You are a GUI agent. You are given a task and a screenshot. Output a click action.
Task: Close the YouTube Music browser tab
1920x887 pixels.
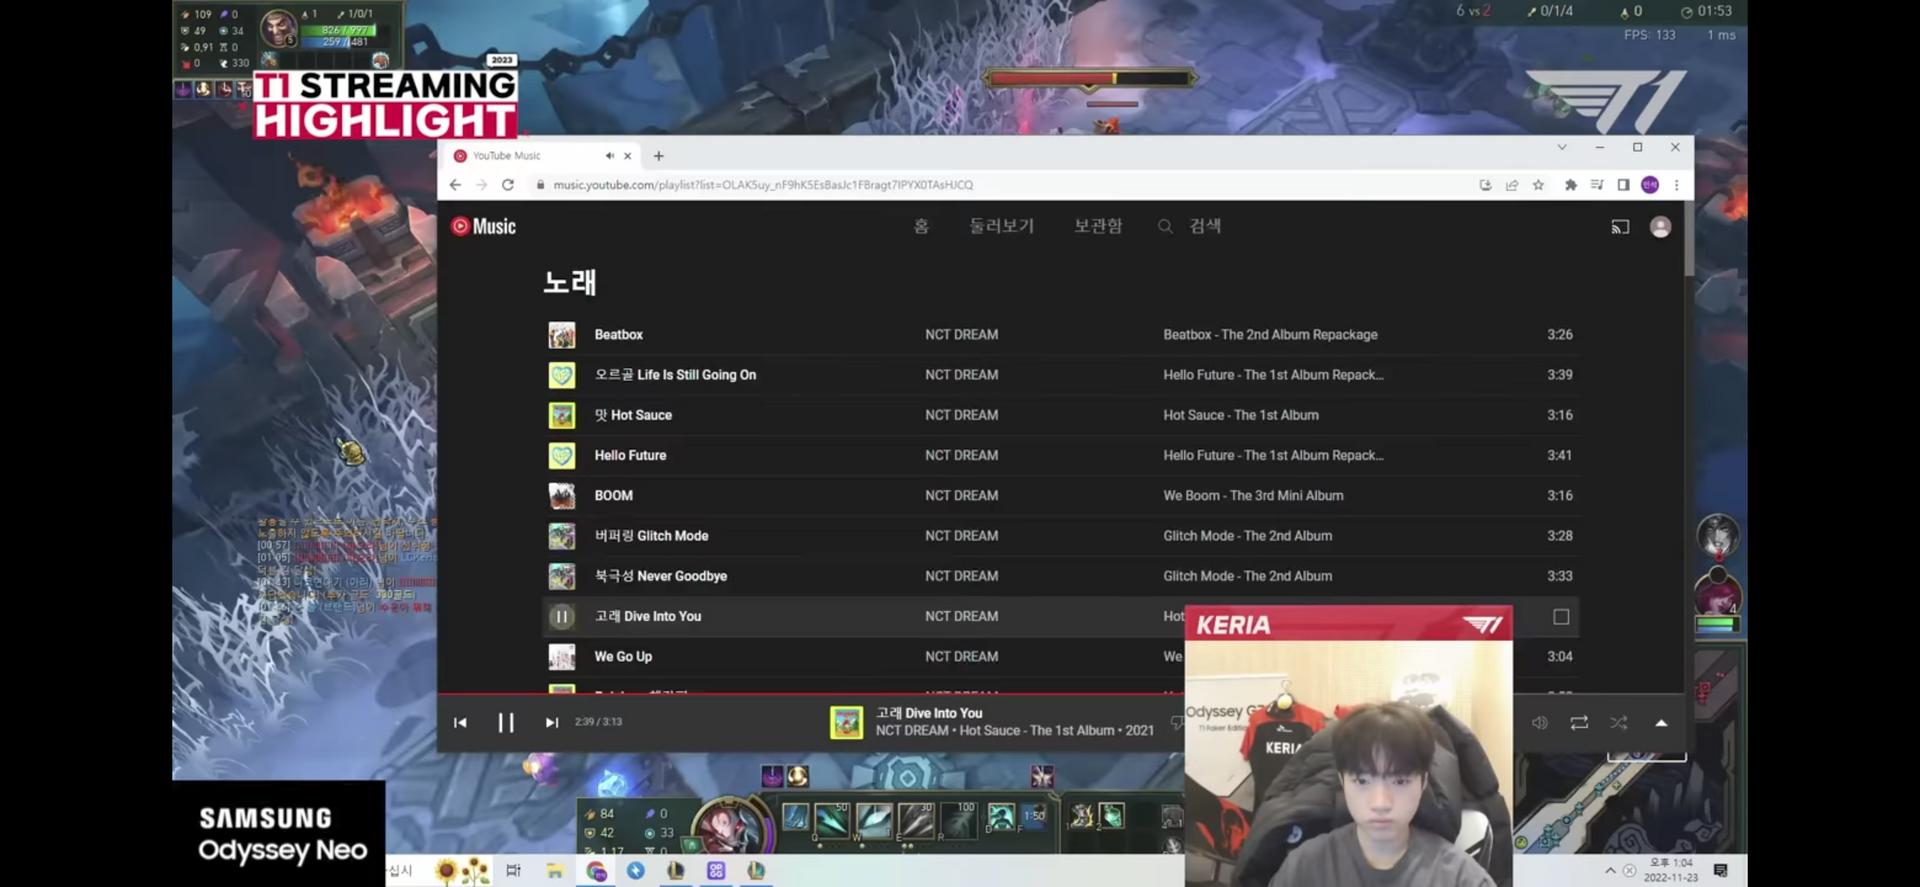pos(628,156)
